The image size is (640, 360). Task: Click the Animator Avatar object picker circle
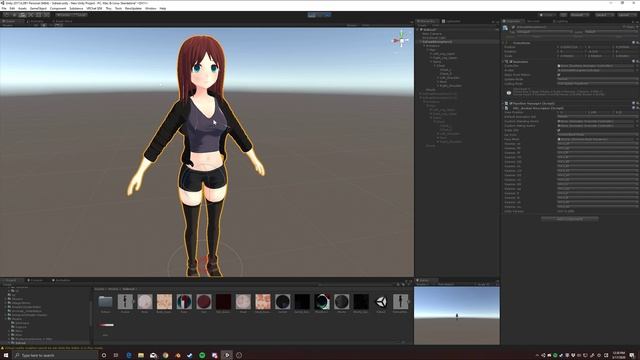(x=637, y=70)
